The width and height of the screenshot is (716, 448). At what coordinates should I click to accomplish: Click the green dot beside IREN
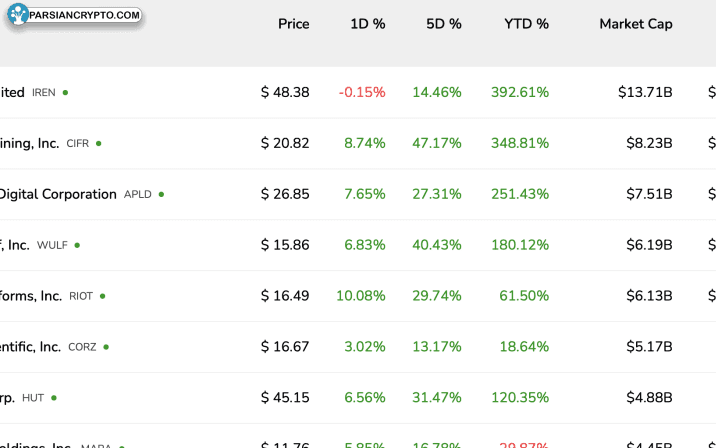[66, 92]
